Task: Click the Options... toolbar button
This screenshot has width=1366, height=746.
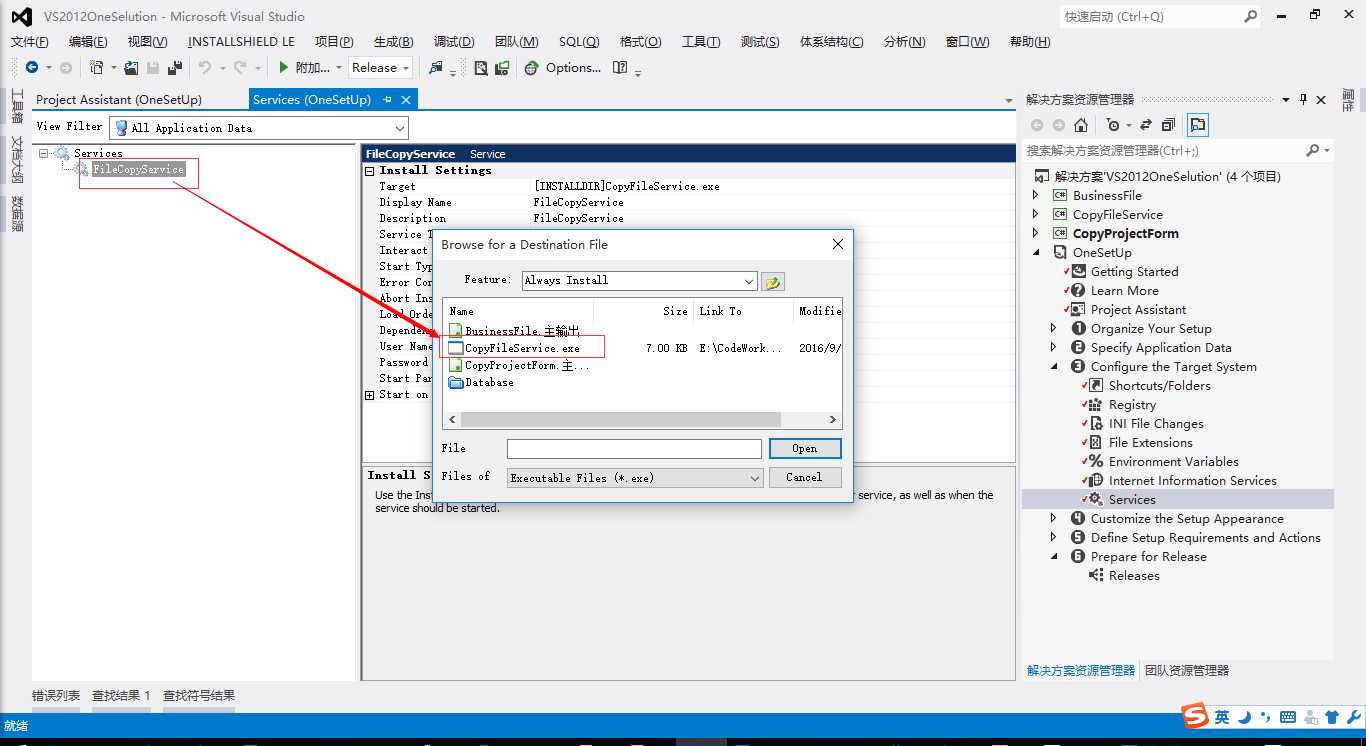Action: pyautogui.click(x=573, y=68)
